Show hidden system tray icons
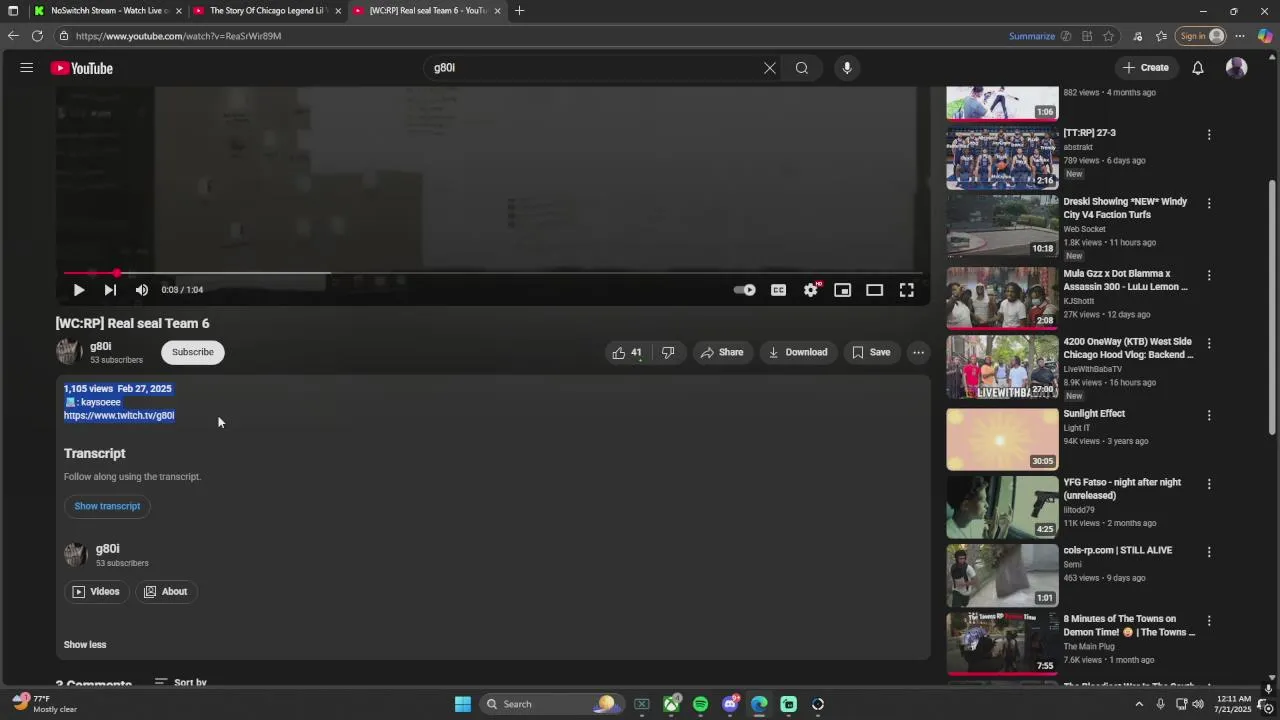The height and width of the screenshot is (720, 1280). 1138,704
